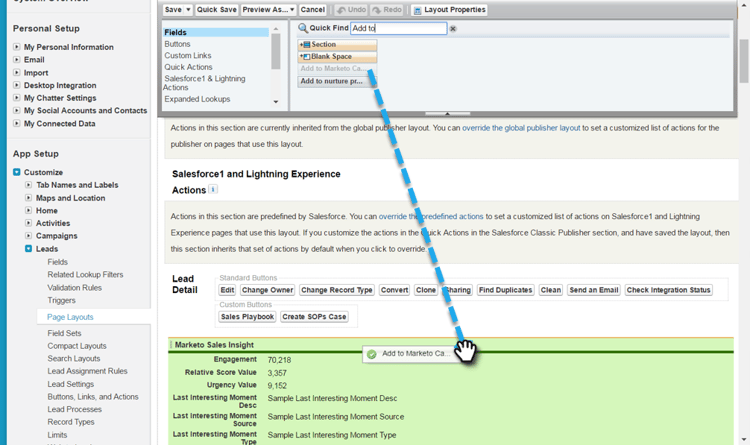Click the Create SOPs Case button
Screen dimensions: 750x445
[x=314, y=317]
